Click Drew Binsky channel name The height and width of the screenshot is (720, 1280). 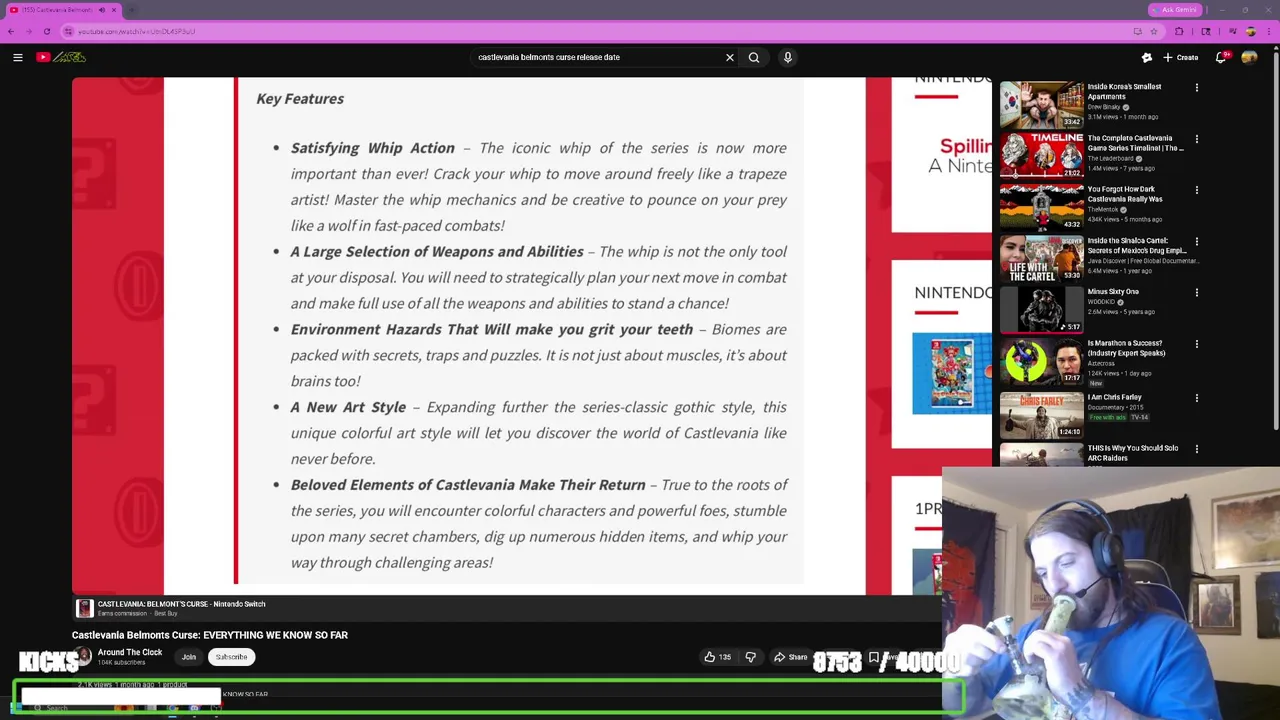[1104, 107]
